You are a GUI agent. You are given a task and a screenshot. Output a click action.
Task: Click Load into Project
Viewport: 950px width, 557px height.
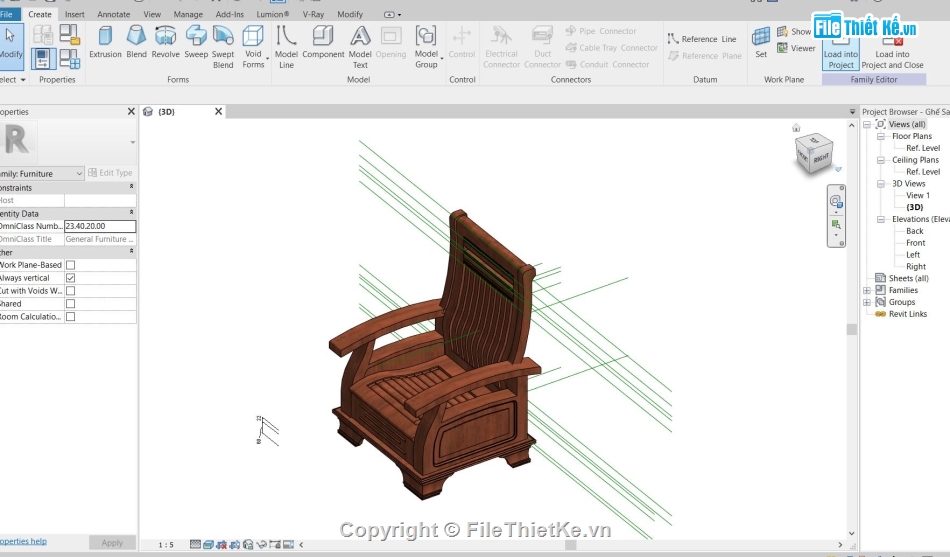tap(841, 53)
